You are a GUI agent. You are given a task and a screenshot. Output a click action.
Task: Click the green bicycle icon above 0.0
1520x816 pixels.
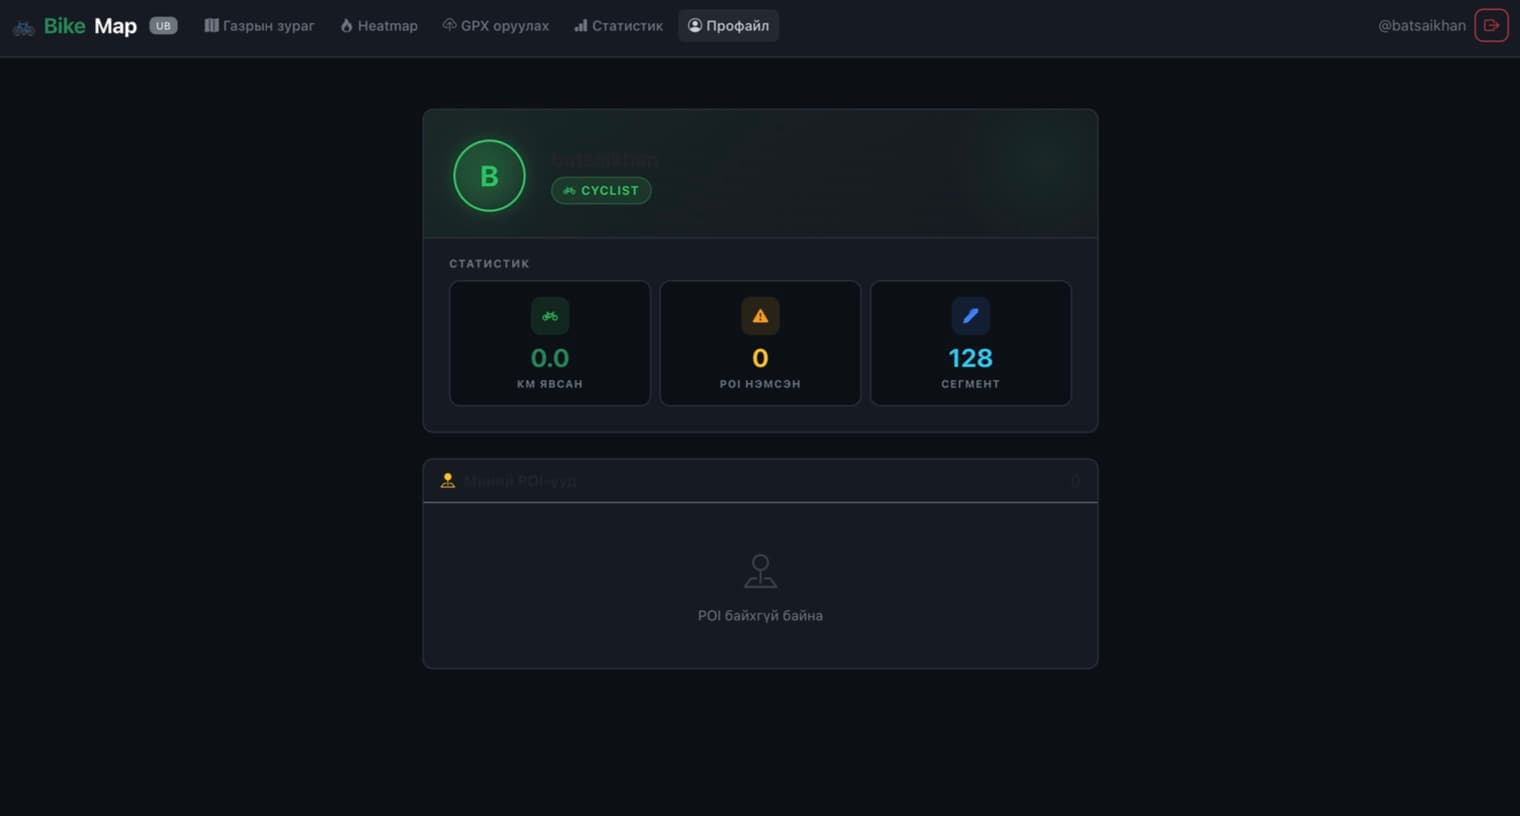[x=550, y=316]
